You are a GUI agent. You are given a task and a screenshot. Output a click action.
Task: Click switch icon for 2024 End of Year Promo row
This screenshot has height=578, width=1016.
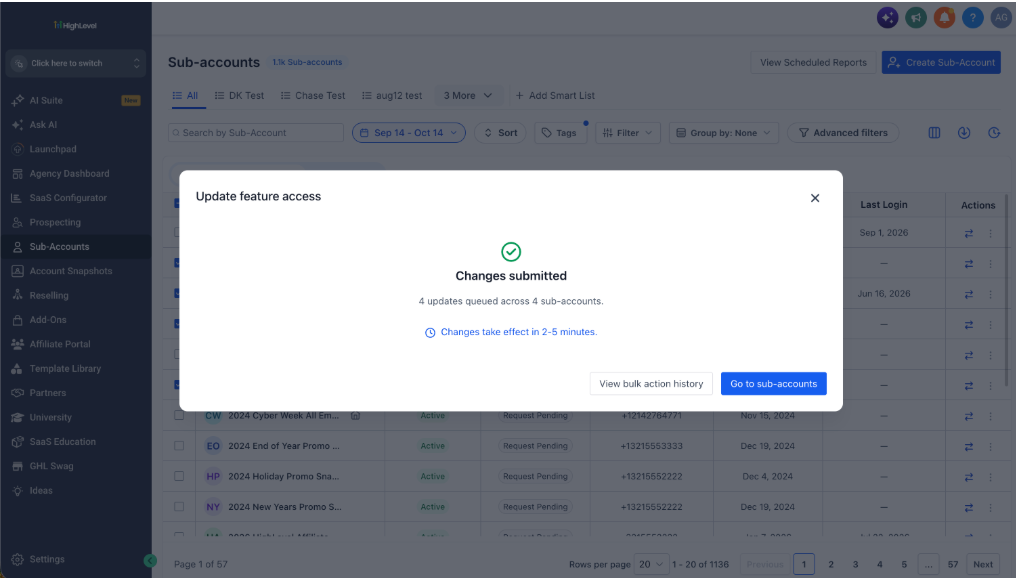969,446
